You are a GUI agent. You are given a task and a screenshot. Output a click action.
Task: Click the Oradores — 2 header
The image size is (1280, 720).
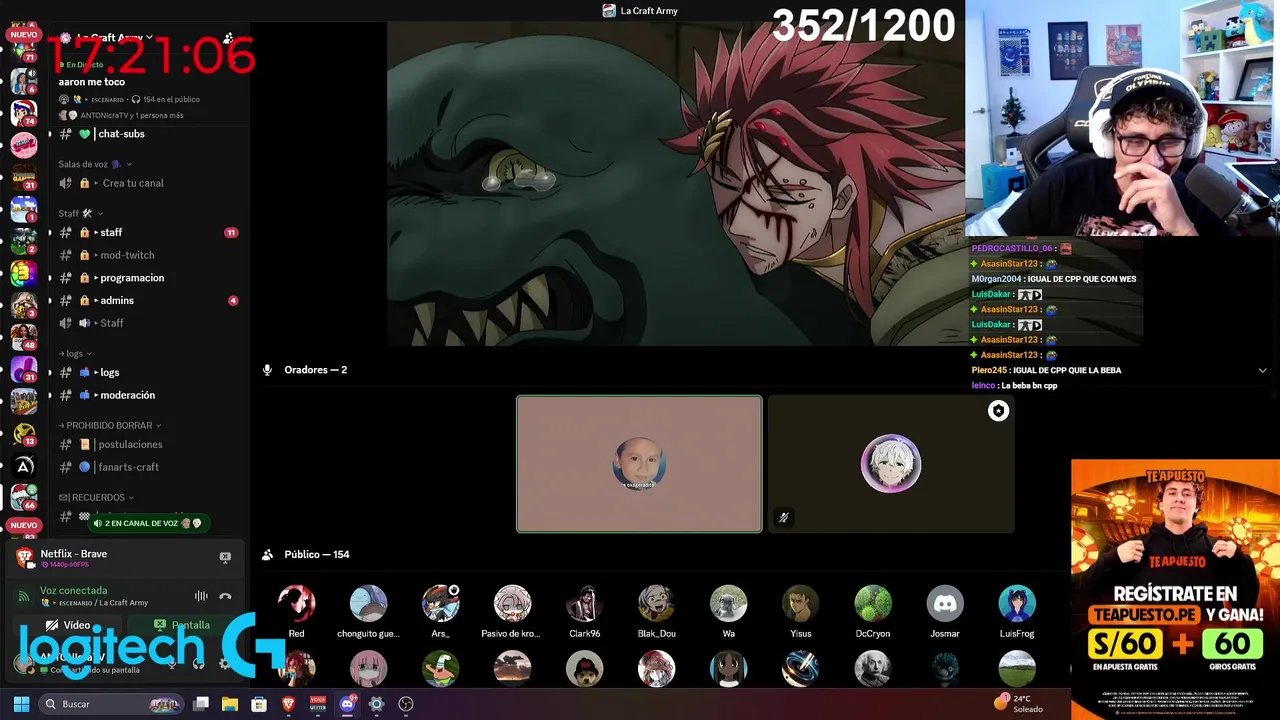315,370
